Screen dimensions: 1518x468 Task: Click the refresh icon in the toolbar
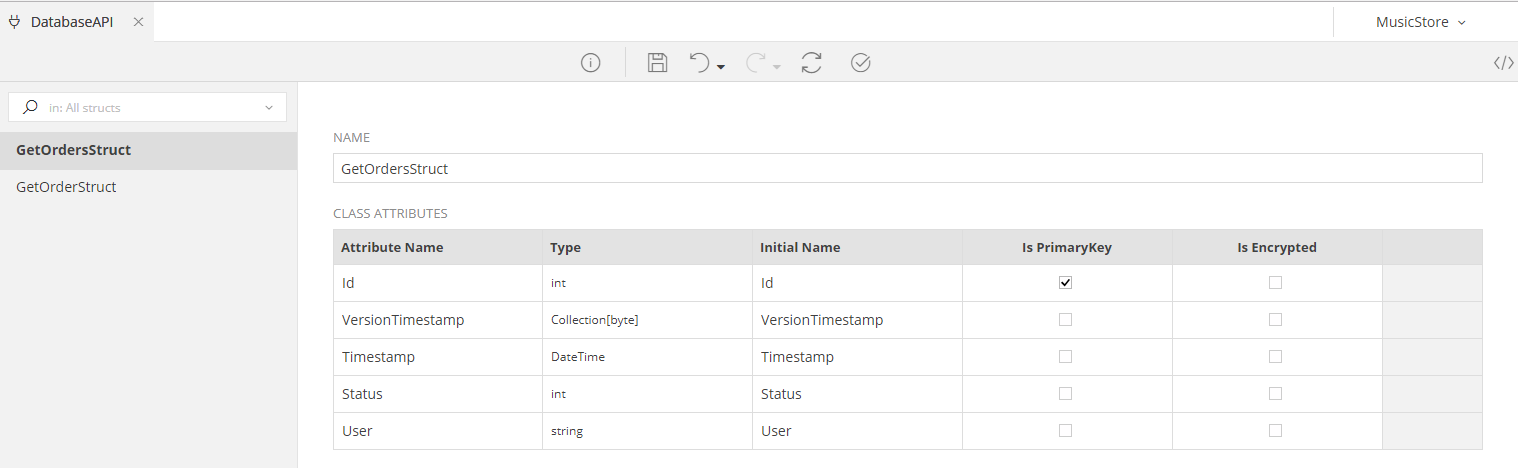(811, 63)
